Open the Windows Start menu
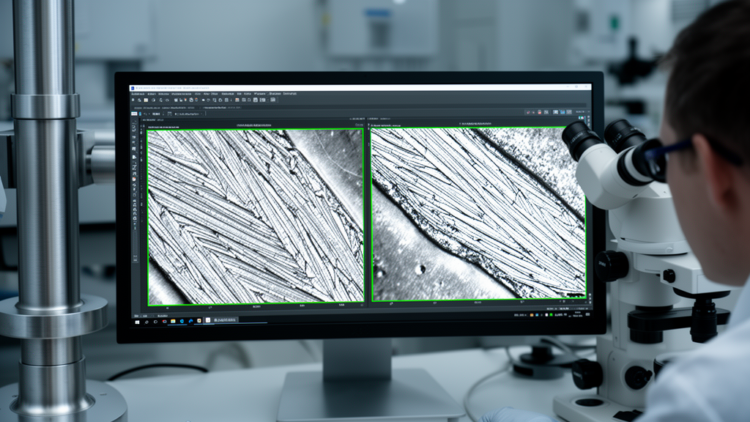 pyautogui.click(x=137, y=322)
